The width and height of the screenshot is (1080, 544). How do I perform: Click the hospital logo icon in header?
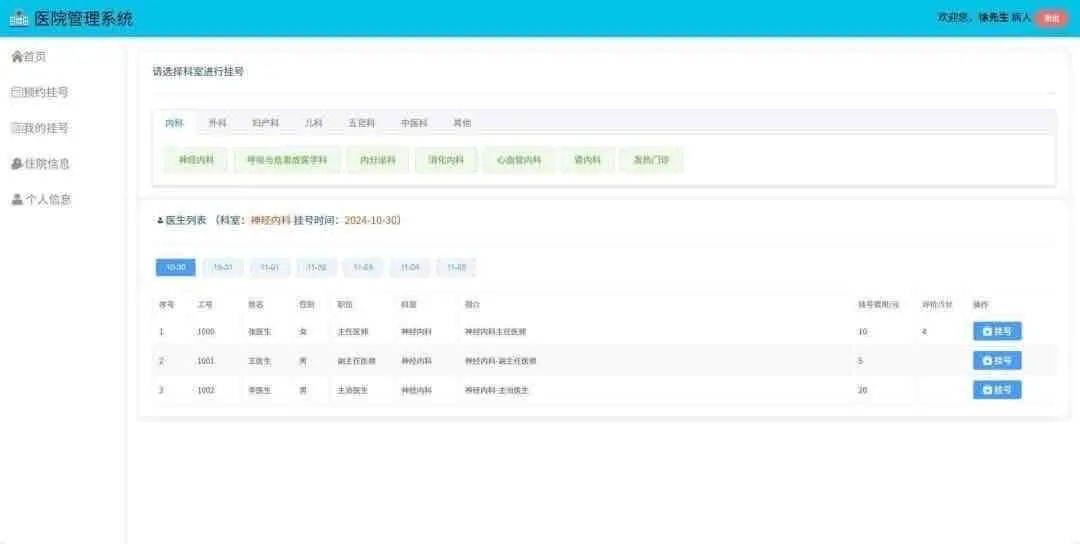point(19,19)
